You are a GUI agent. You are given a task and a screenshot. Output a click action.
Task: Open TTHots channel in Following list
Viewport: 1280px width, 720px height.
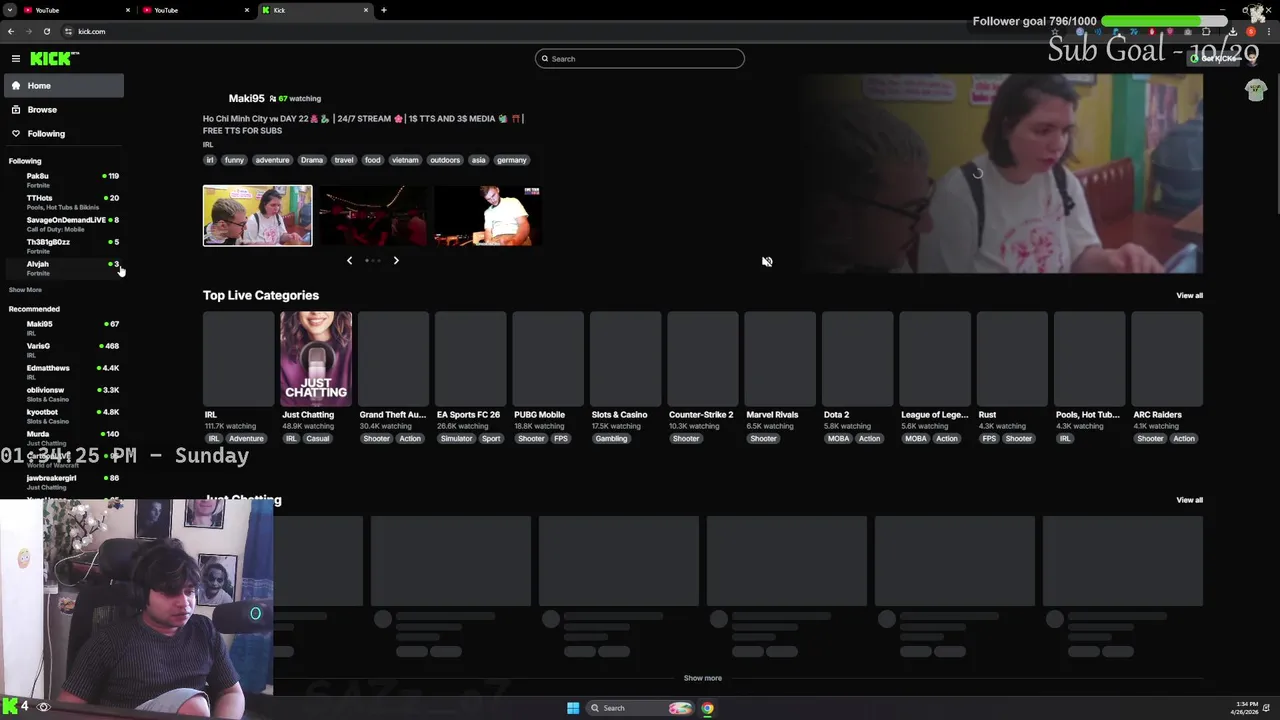click(x=64, y=202)
